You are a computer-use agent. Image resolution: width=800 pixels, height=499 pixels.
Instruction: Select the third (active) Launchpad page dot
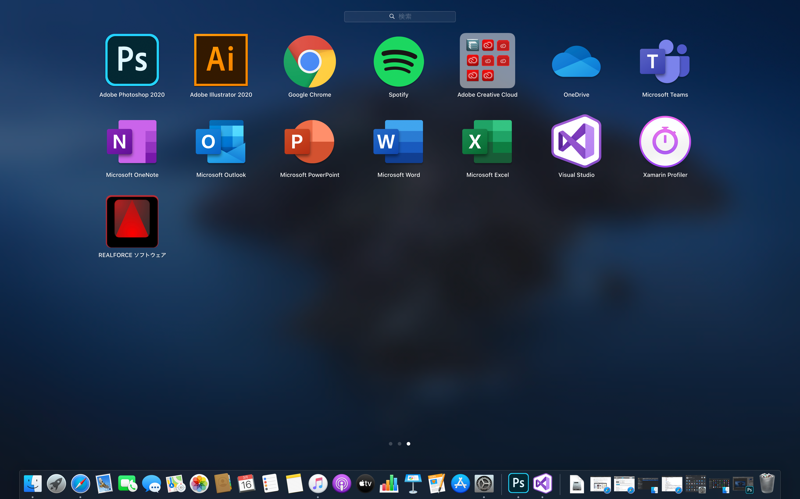(x=408, y=444)
